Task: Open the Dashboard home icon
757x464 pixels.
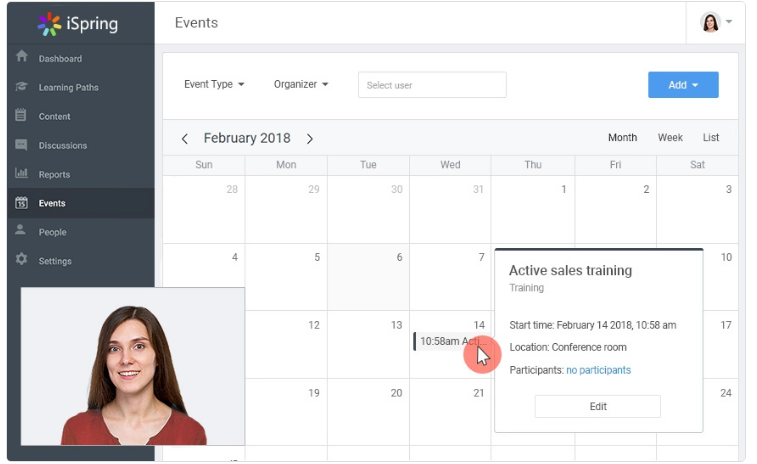Action: 21,56
